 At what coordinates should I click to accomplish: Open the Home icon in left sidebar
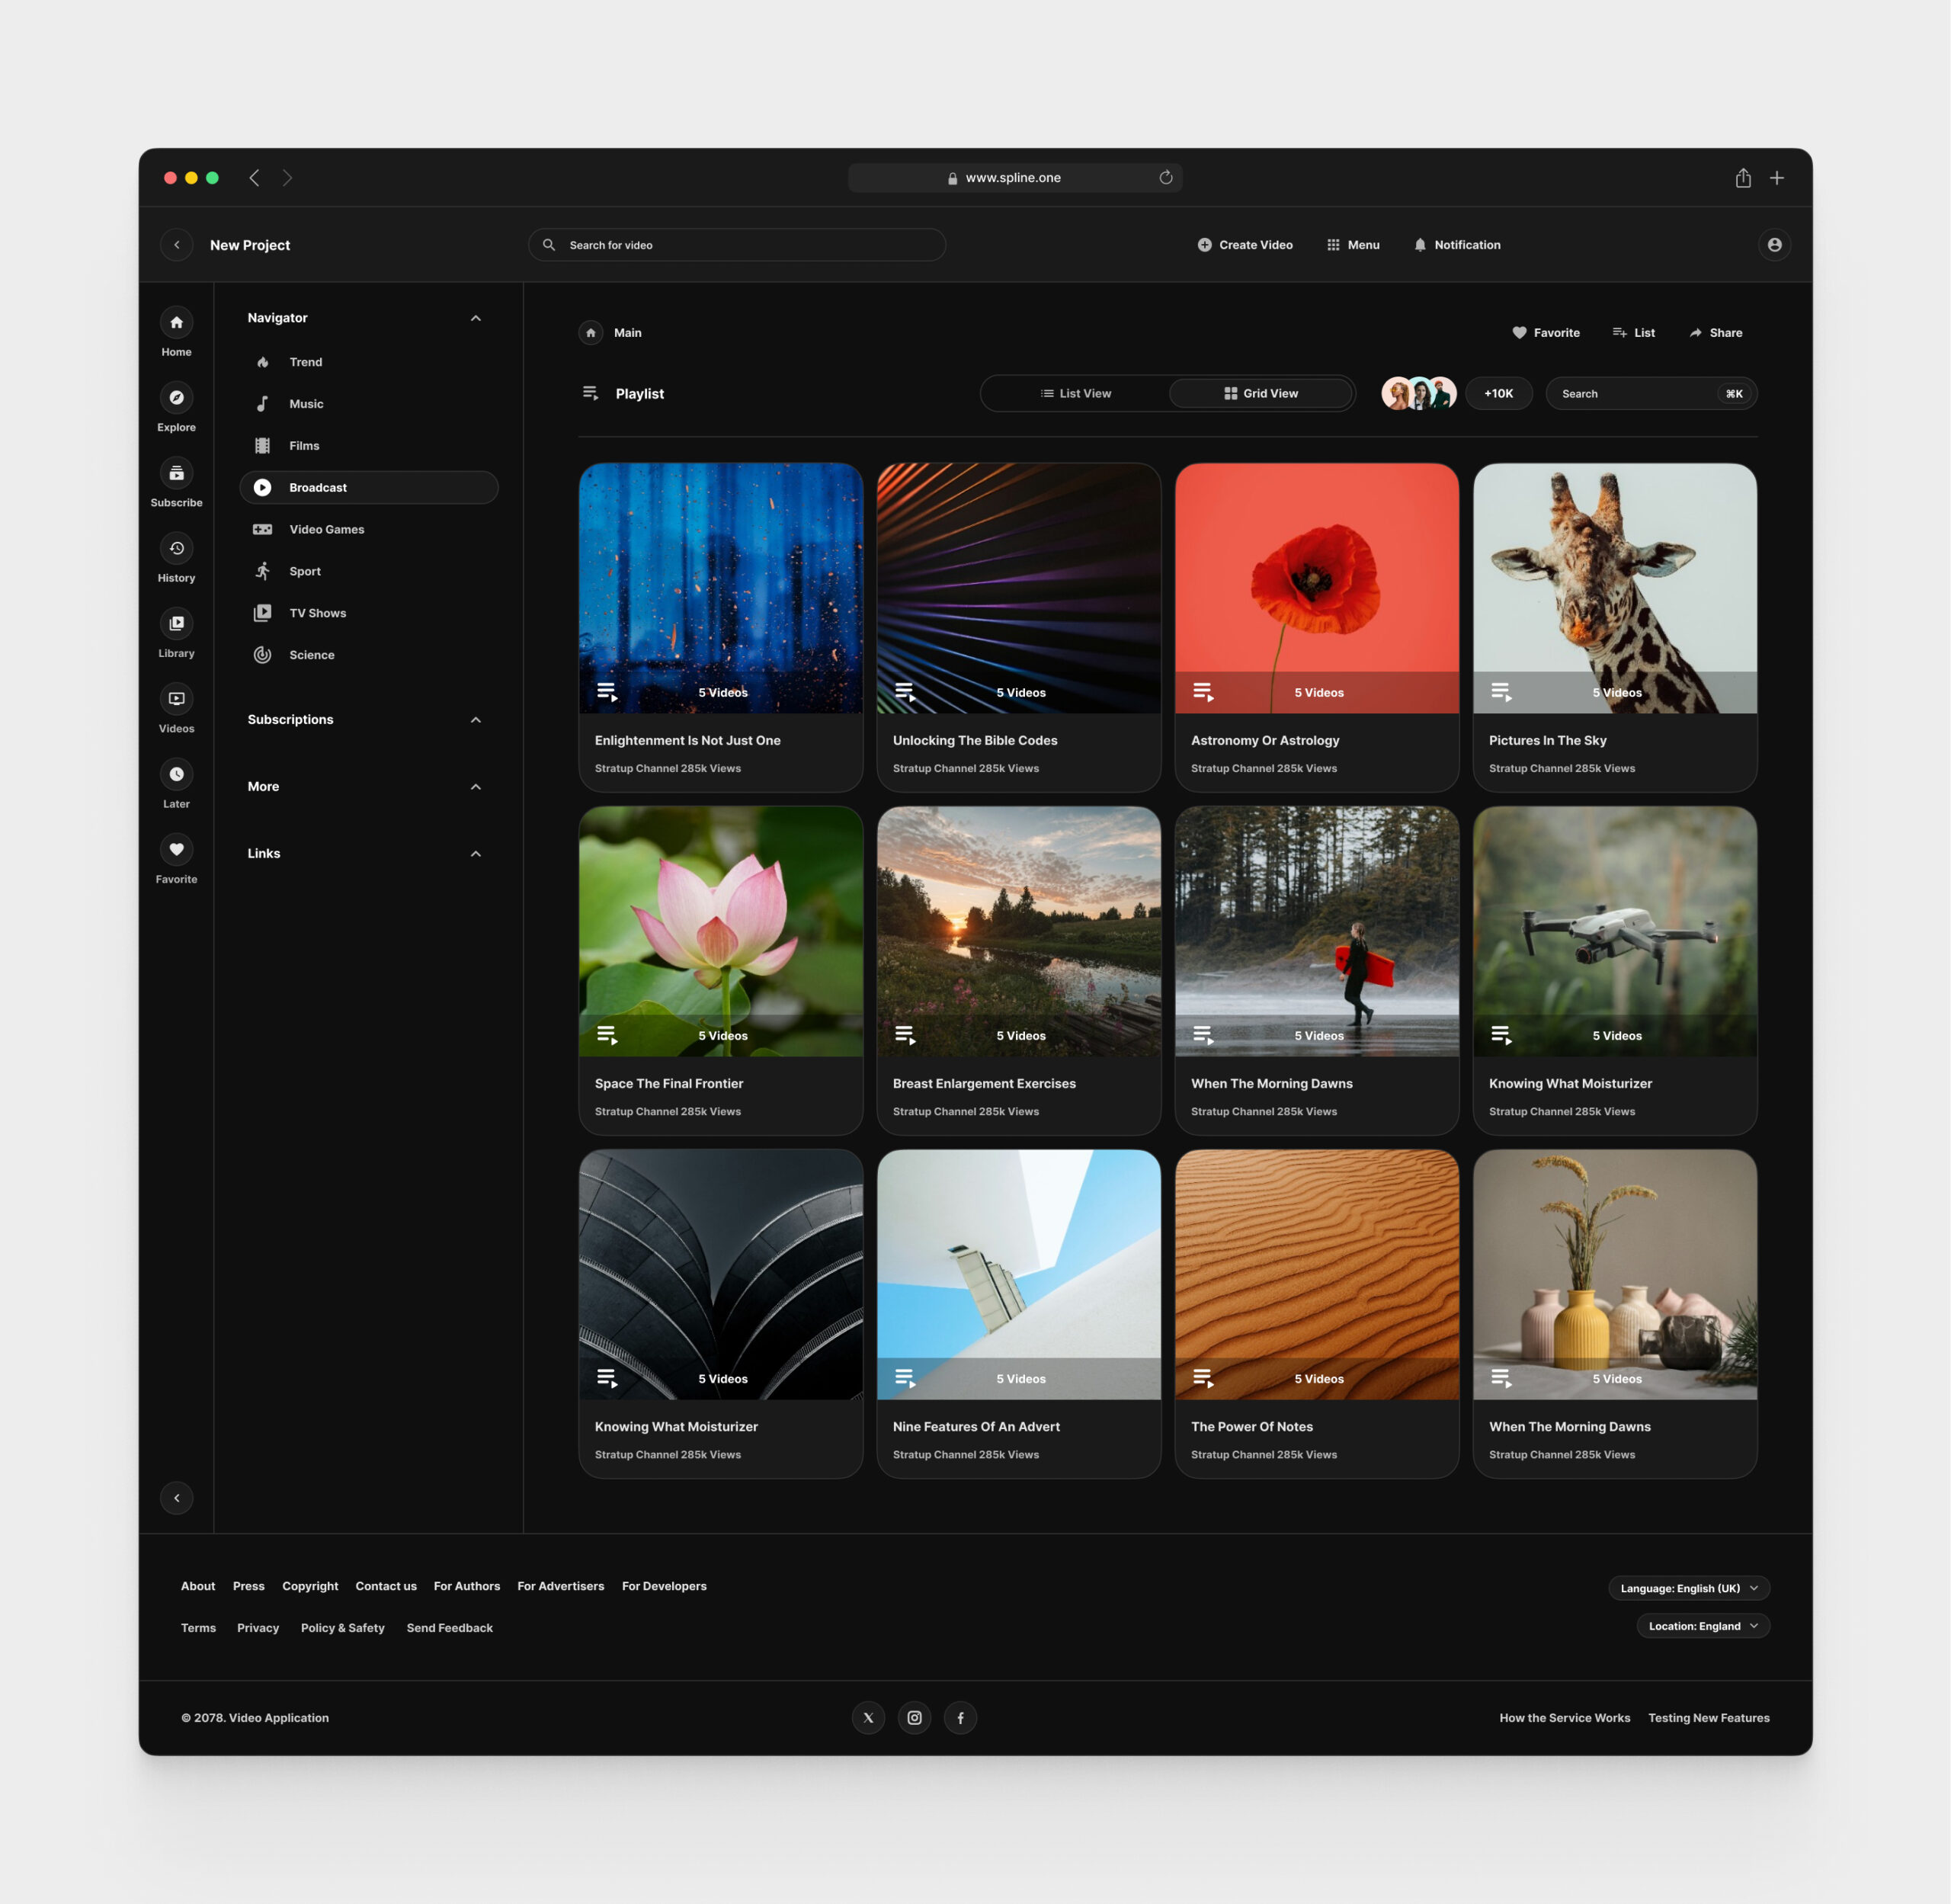point(176,322)
